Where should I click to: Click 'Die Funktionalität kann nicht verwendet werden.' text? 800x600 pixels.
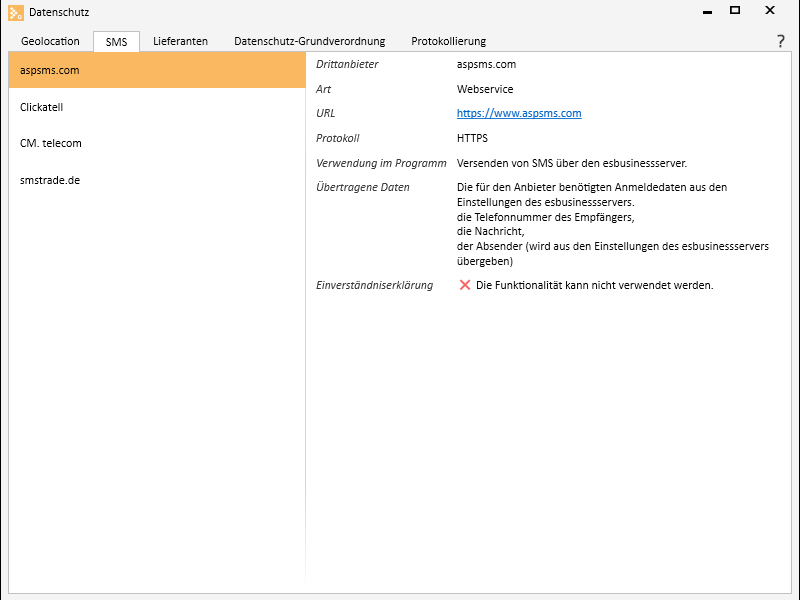tap(594, 285)
